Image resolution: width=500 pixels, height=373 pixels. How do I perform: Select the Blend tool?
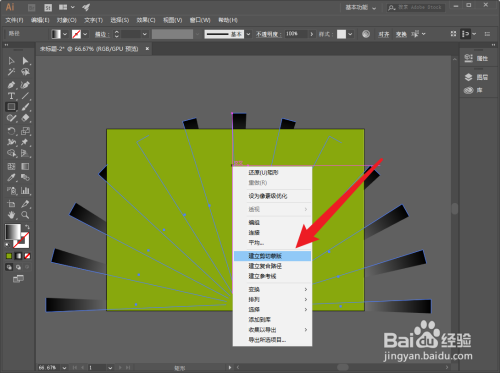click(25, 178)
